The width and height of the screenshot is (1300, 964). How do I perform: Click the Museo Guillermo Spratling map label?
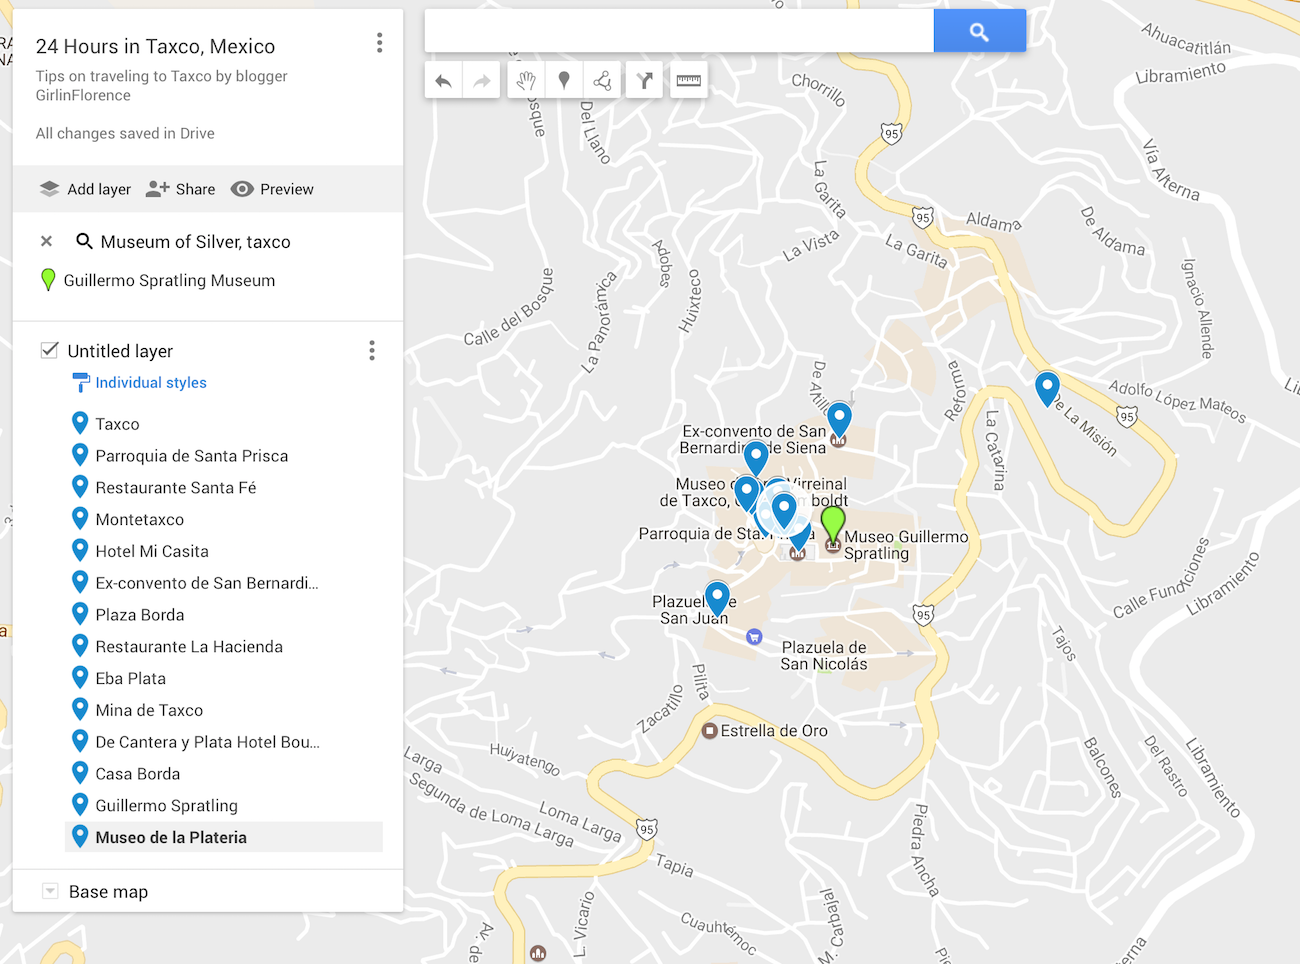point(906,545)
